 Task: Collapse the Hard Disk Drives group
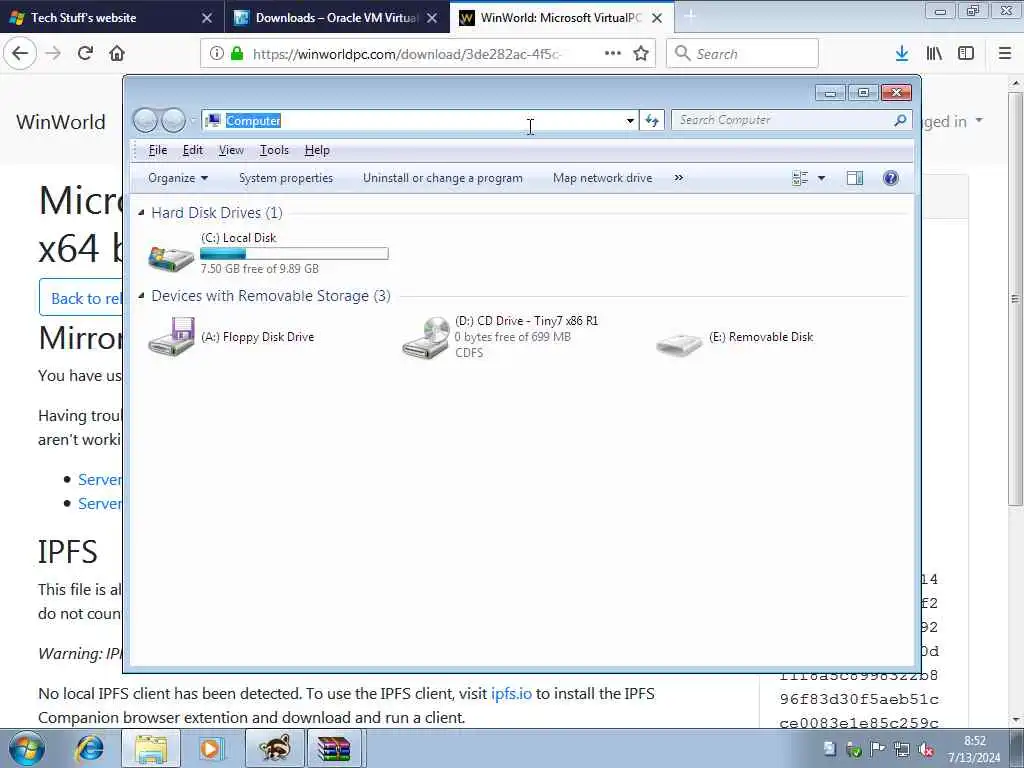(141, 213)
